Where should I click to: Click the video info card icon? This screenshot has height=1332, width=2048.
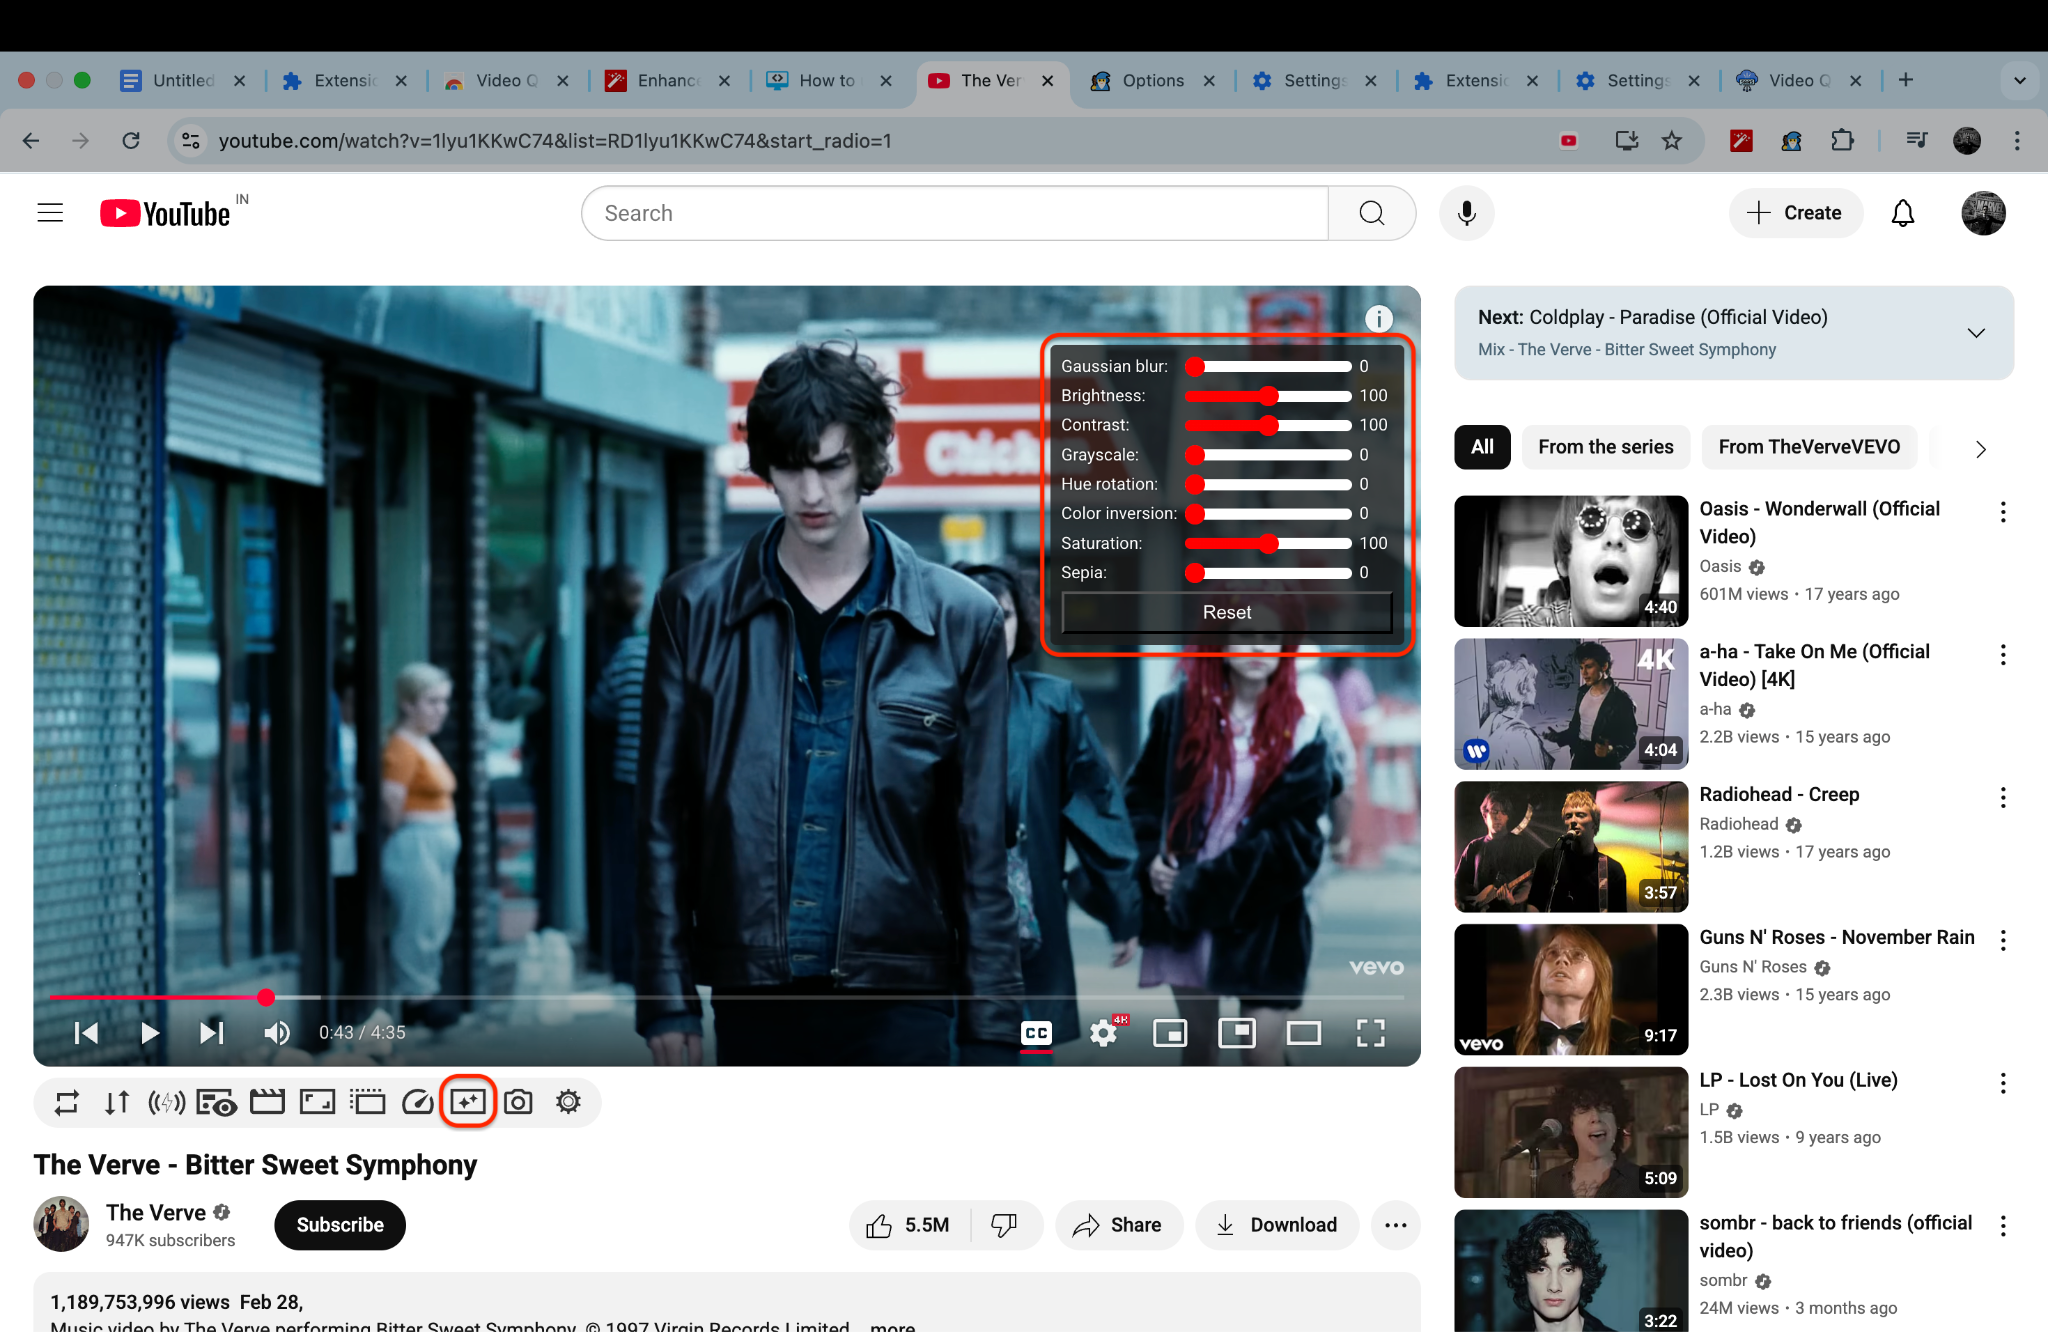pyautogui.click(x=1379, y=318)
